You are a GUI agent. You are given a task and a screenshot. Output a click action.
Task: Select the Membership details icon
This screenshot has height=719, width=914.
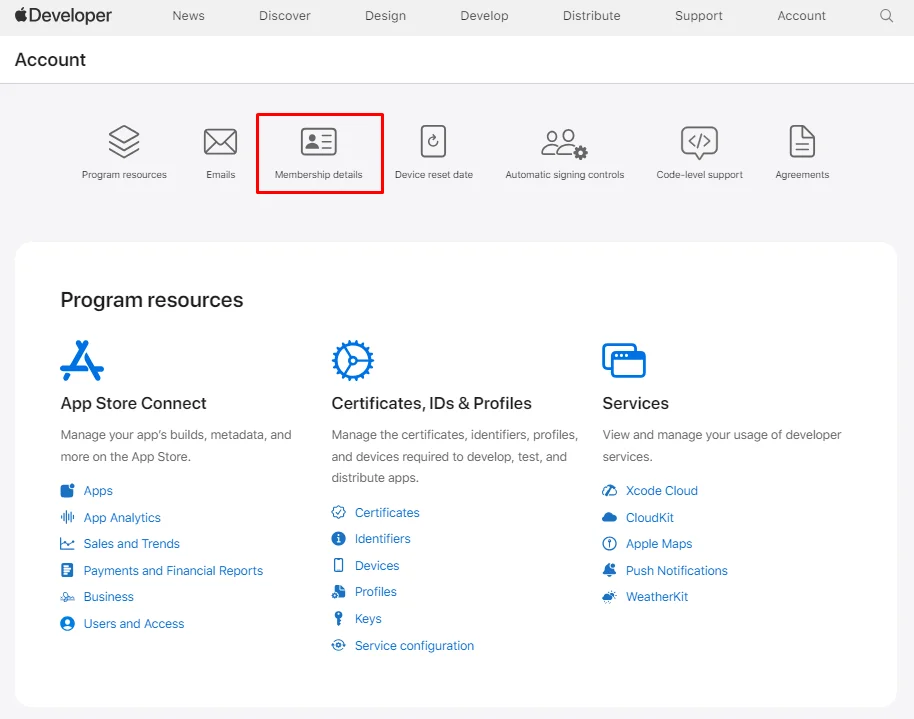pyautogui.click(x=319, y=141)
